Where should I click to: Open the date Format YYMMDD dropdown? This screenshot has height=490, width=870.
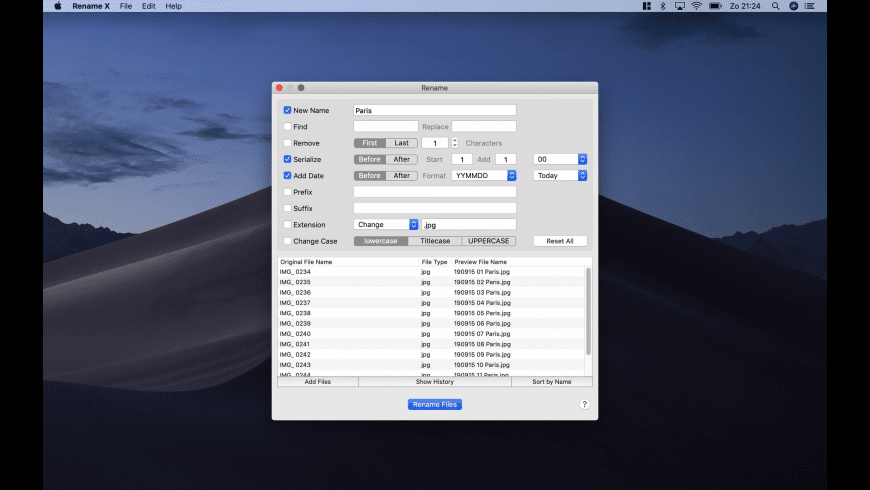484,175
